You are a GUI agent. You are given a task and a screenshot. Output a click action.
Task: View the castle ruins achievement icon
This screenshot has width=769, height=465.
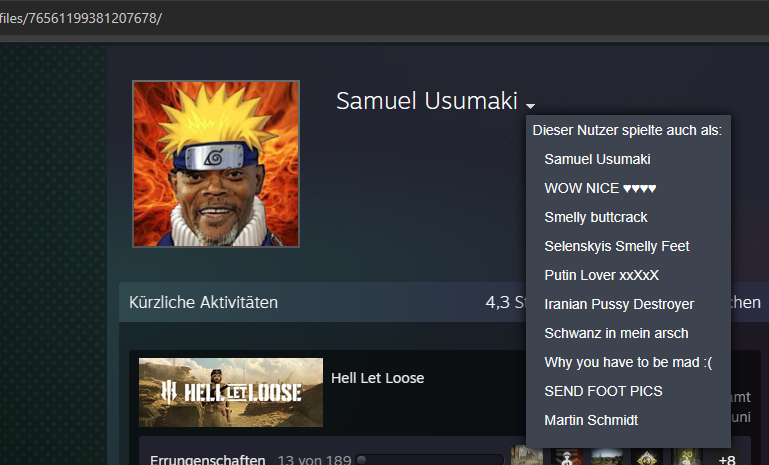(527, 456)
